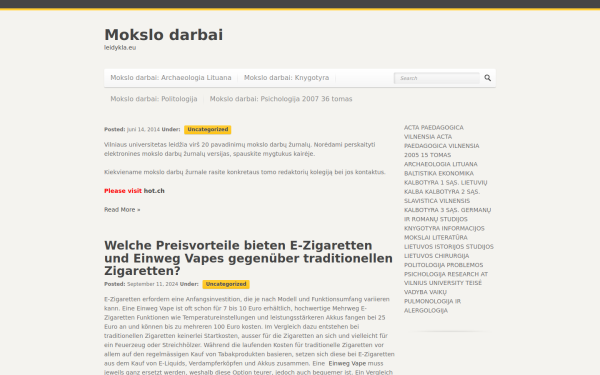
Task: Click paragraph starting 'Vilniaus universitetas leidžia'
Action: (x=240, y=149)
